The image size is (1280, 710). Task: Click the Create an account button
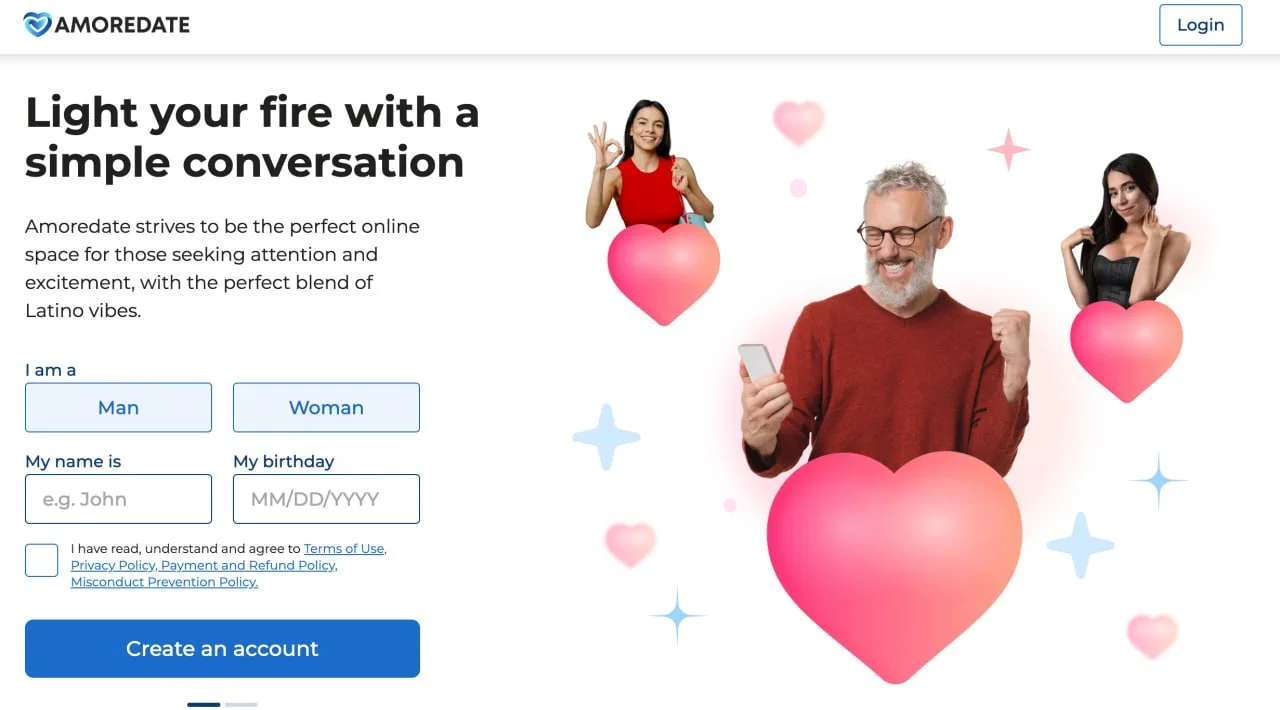pyautogui.click(x=222, y=648)
